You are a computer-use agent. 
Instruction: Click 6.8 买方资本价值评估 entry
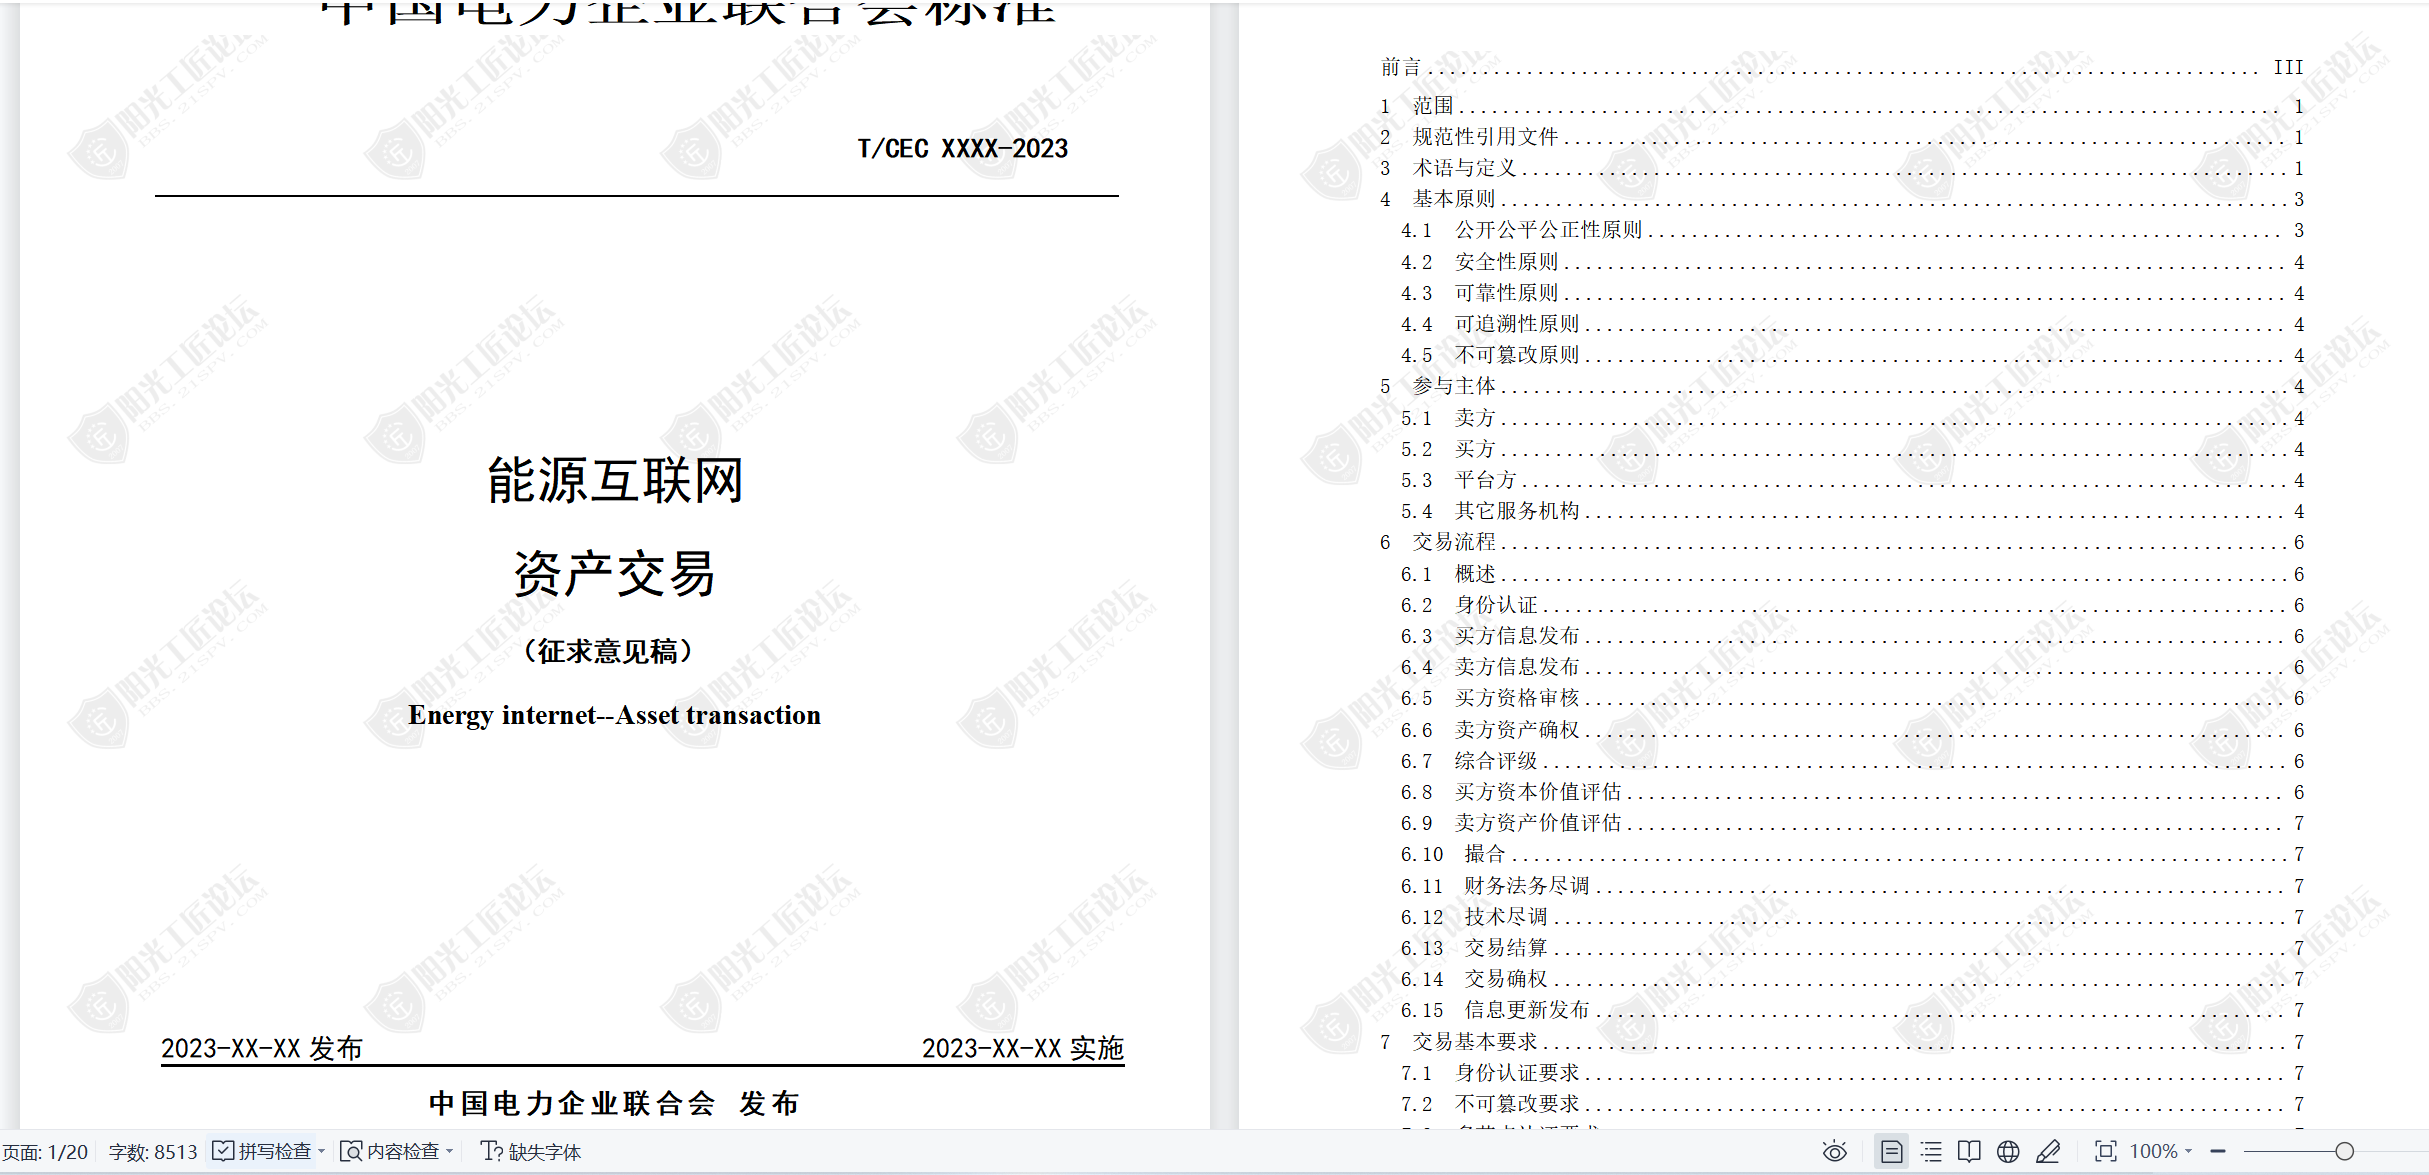(1852, 792)
